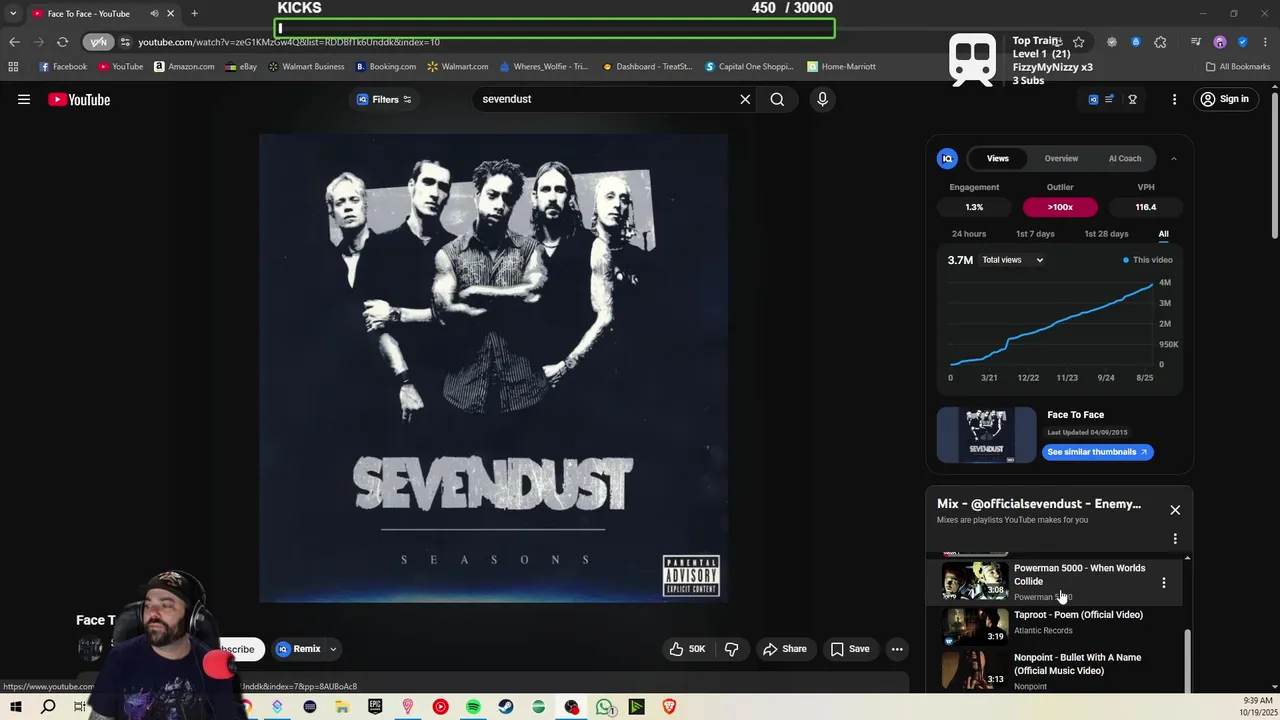Click the page vertical scrollbar
Screen dimensions: 1280x720
click(x=1274, y=165)
